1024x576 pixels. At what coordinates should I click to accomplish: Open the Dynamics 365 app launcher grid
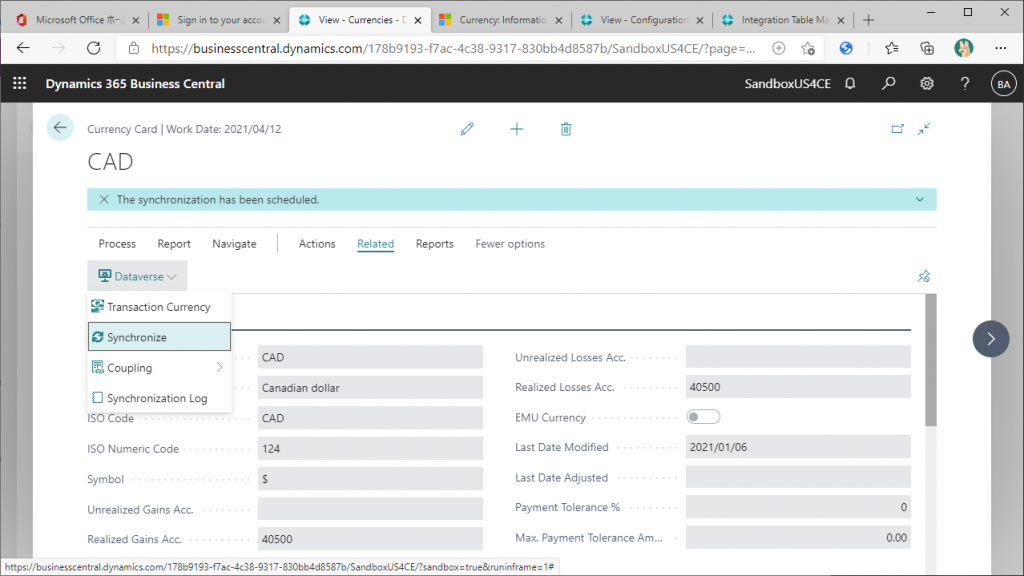point(20,84)
